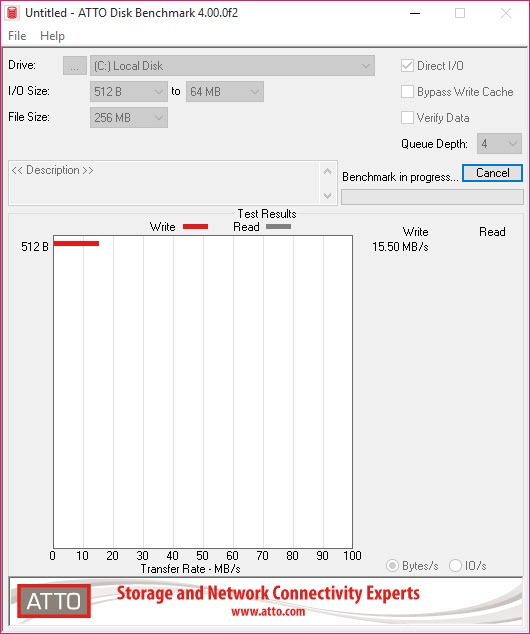
Task: Click the gray Read legend swatch
Action: pyautogui.click(x=278, y=227)
